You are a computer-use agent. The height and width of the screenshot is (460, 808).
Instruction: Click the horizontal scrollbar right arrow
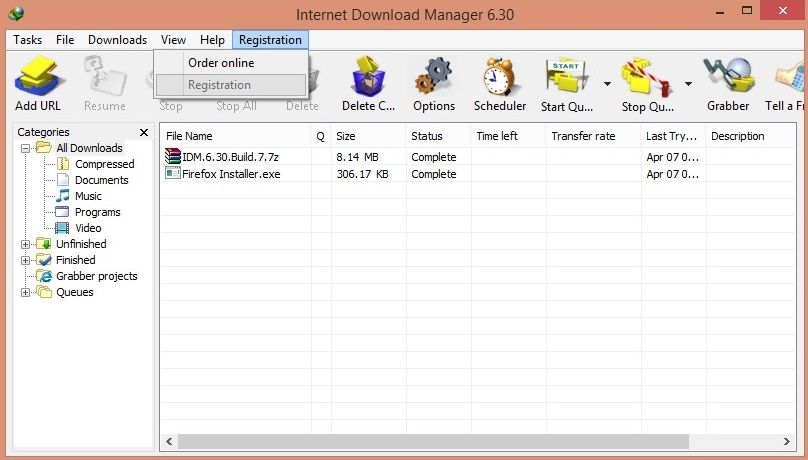coord(786,441)
